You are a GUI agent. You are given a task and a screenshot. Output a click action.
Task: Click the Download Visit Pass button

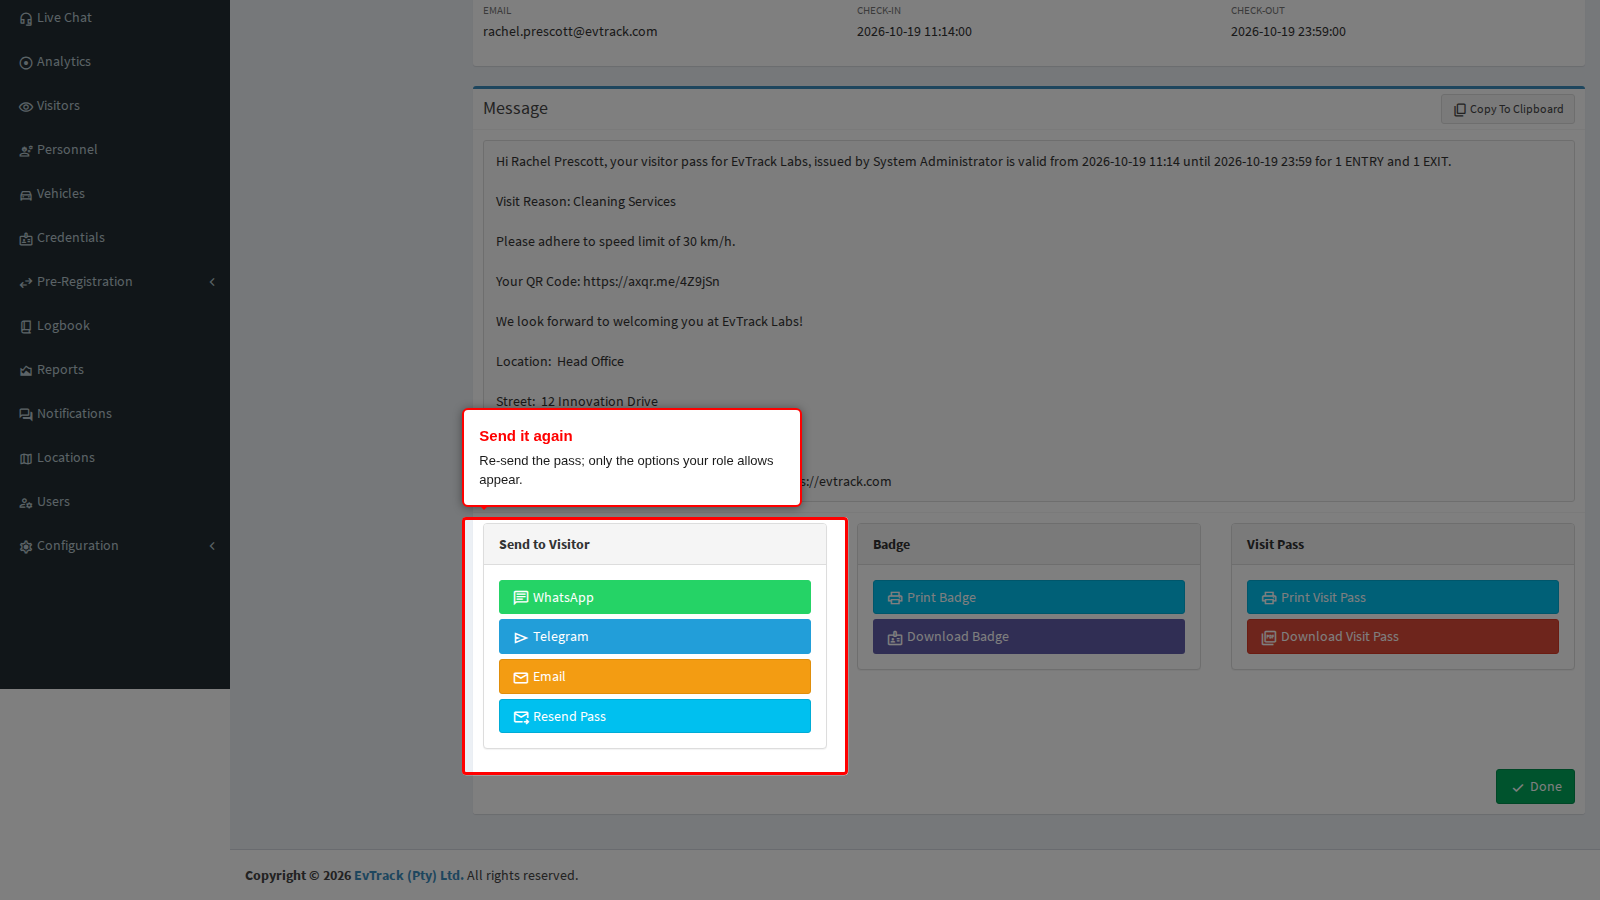pos(1403,637)
